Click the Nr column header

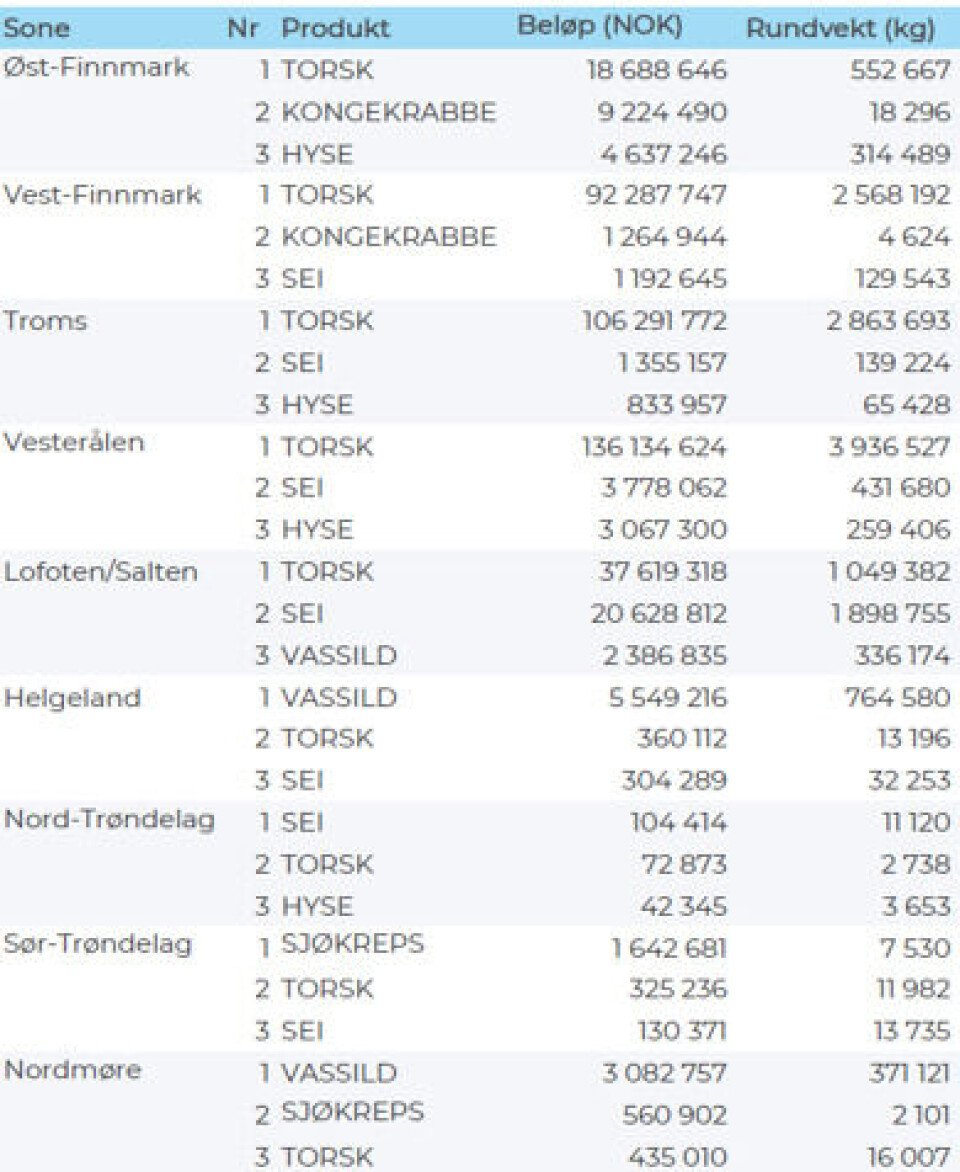(x=243, y=28)
